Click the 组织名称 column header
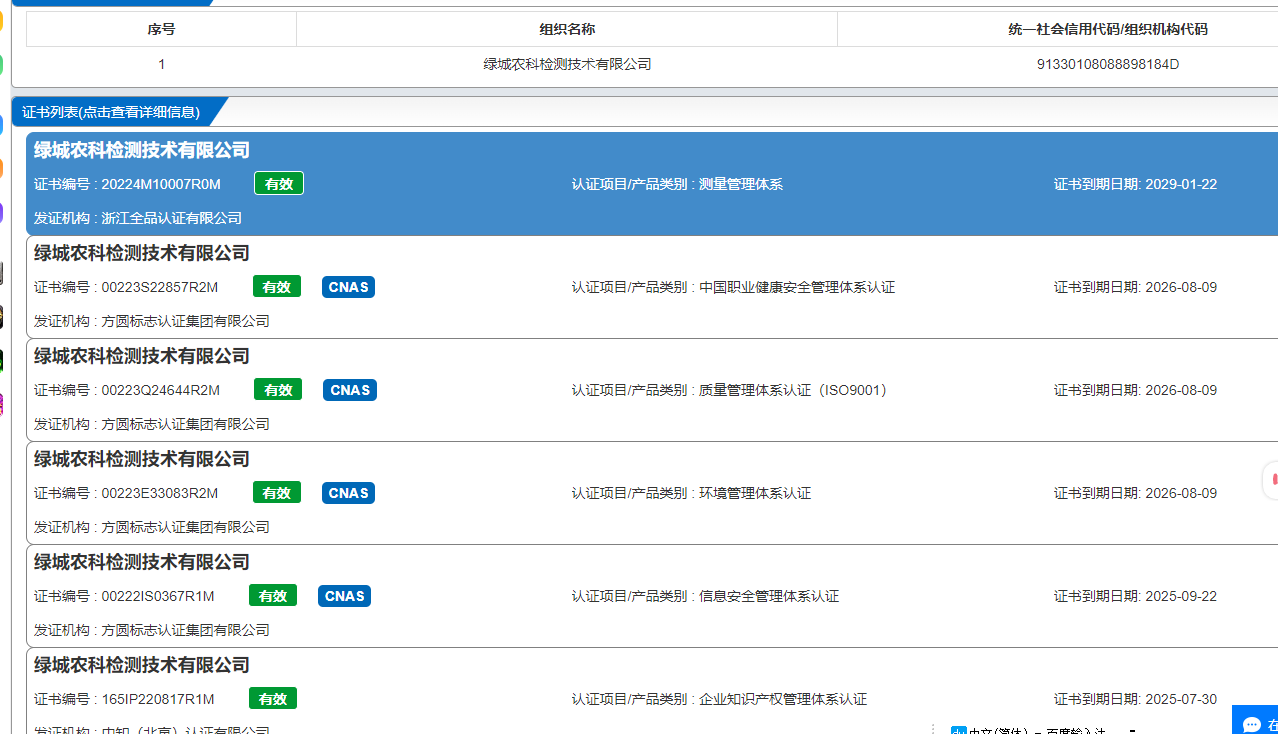 point(567,29)
